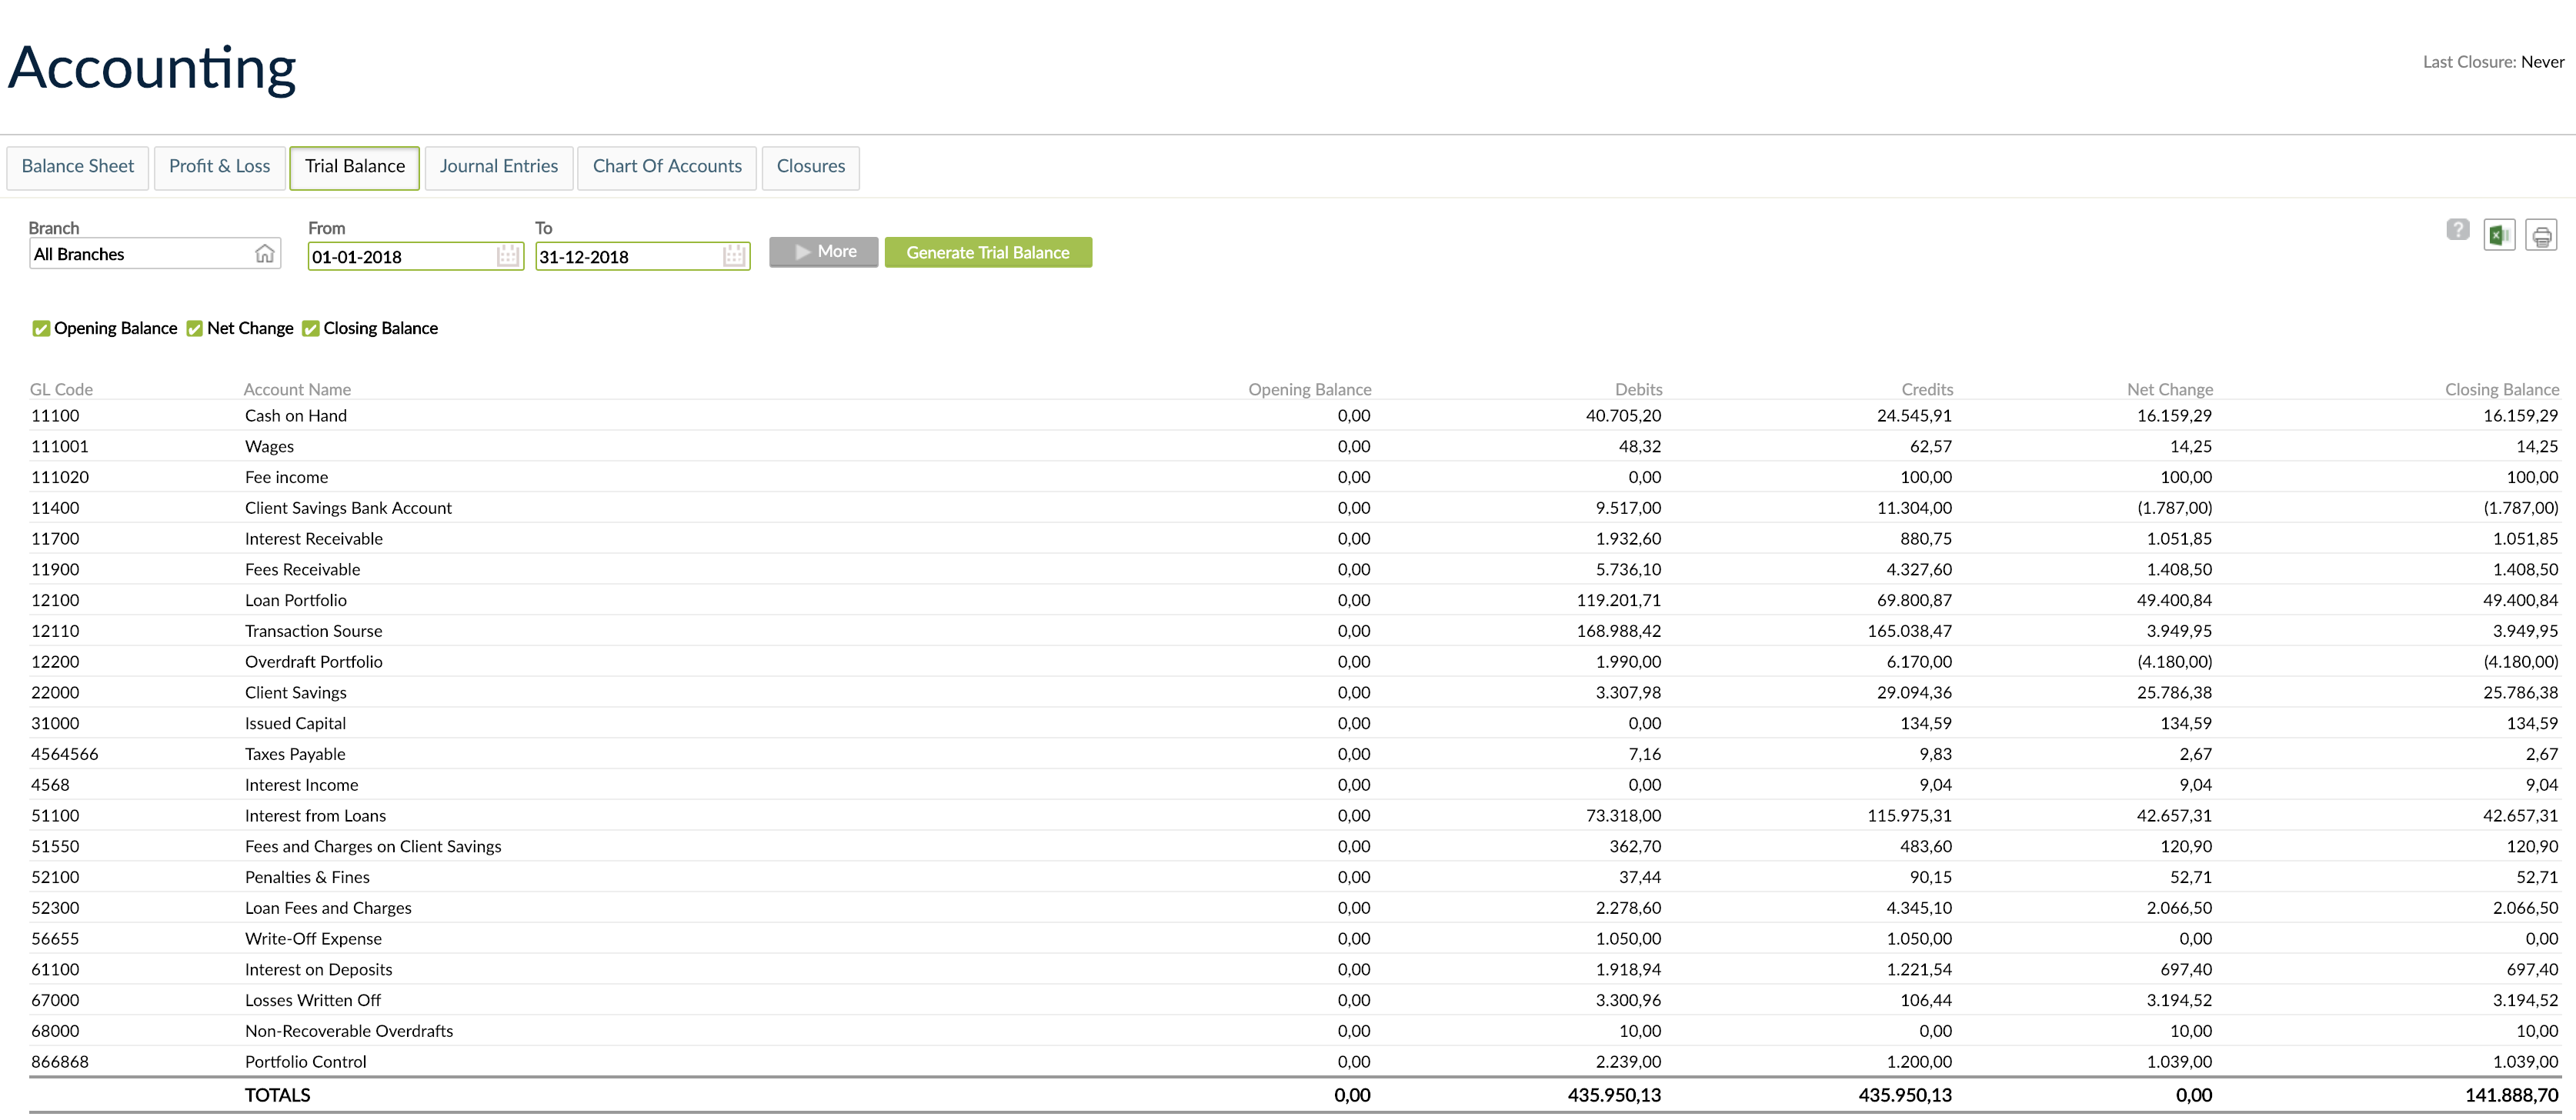Open the calendar picker for the To date
2576x1120 pixels.
coord(735,256)
